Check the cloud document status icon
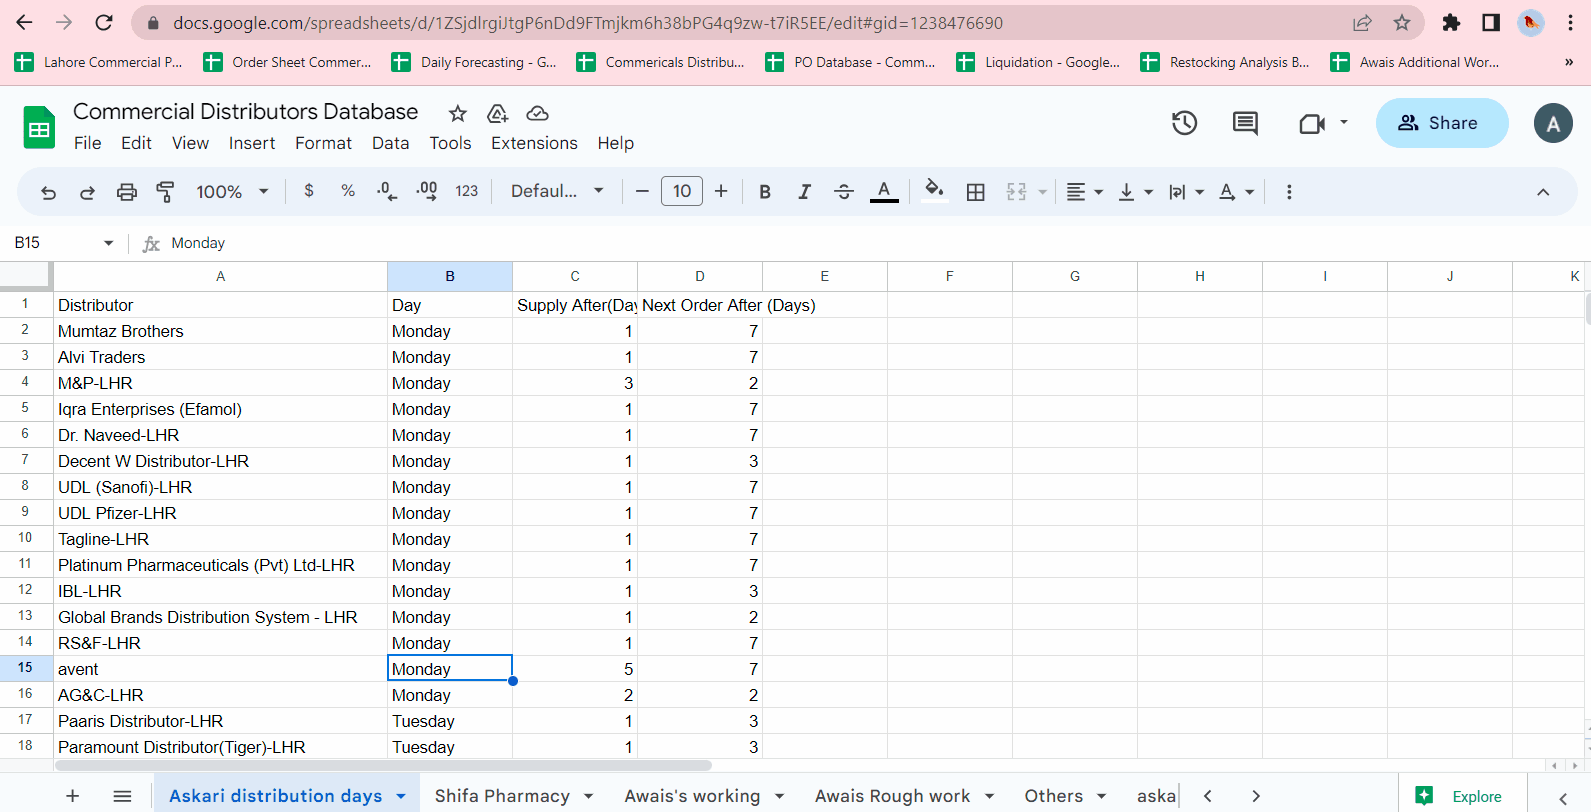 (538, 114)
